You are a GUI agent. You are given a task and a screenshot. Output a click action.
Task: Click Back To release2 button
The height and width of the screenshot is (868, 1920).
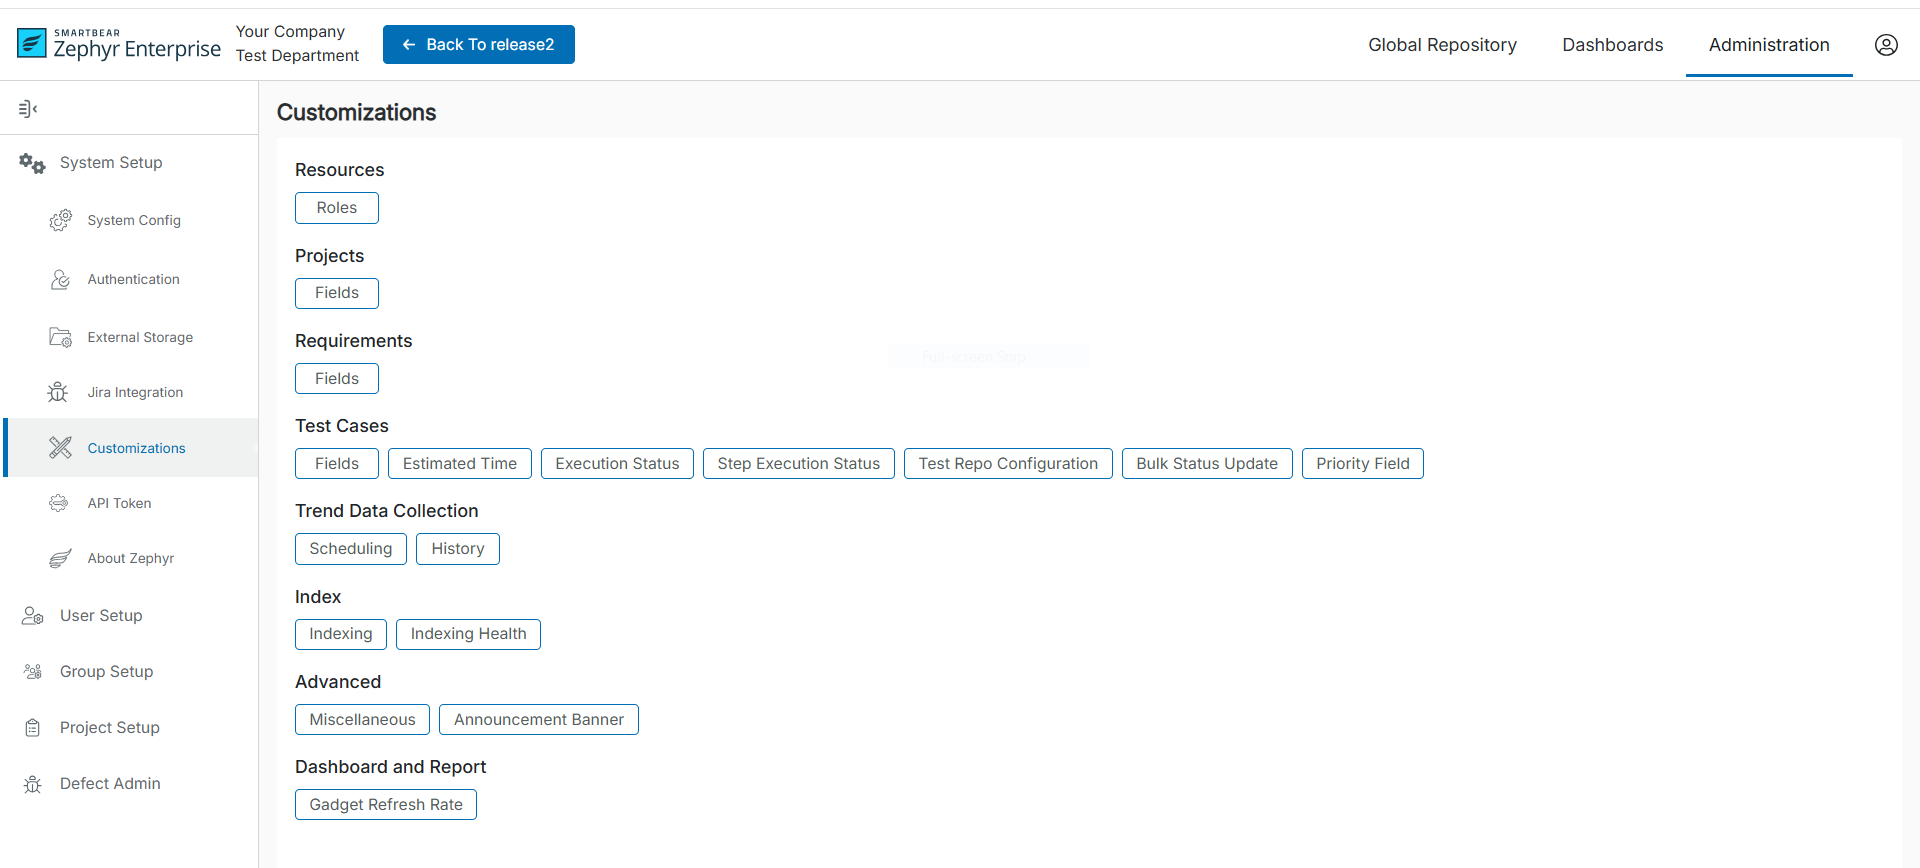click(478, 45)
